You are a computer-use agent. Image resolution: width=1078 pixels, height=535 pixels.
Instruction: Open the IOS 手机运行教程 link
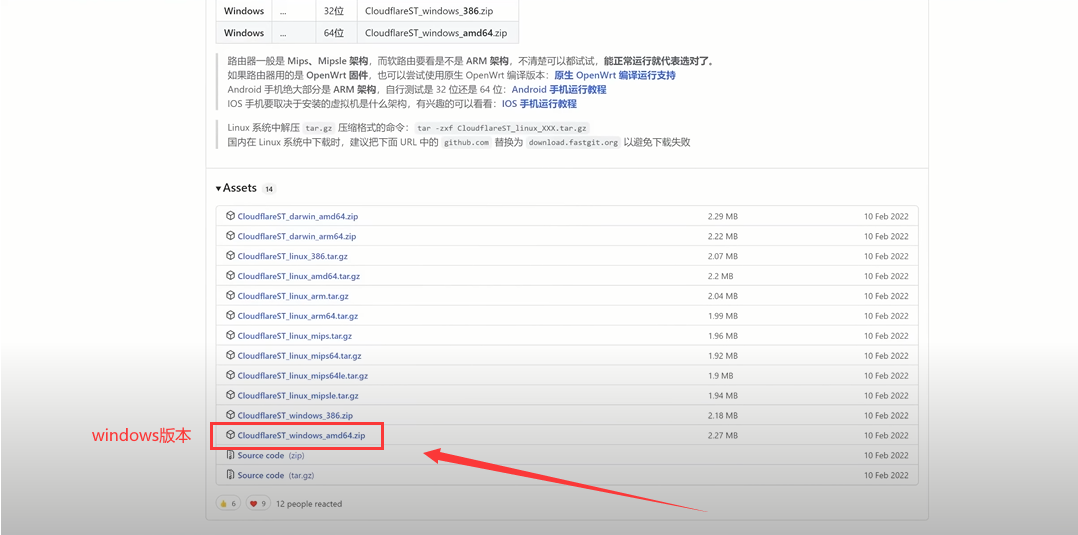[538, 103]
